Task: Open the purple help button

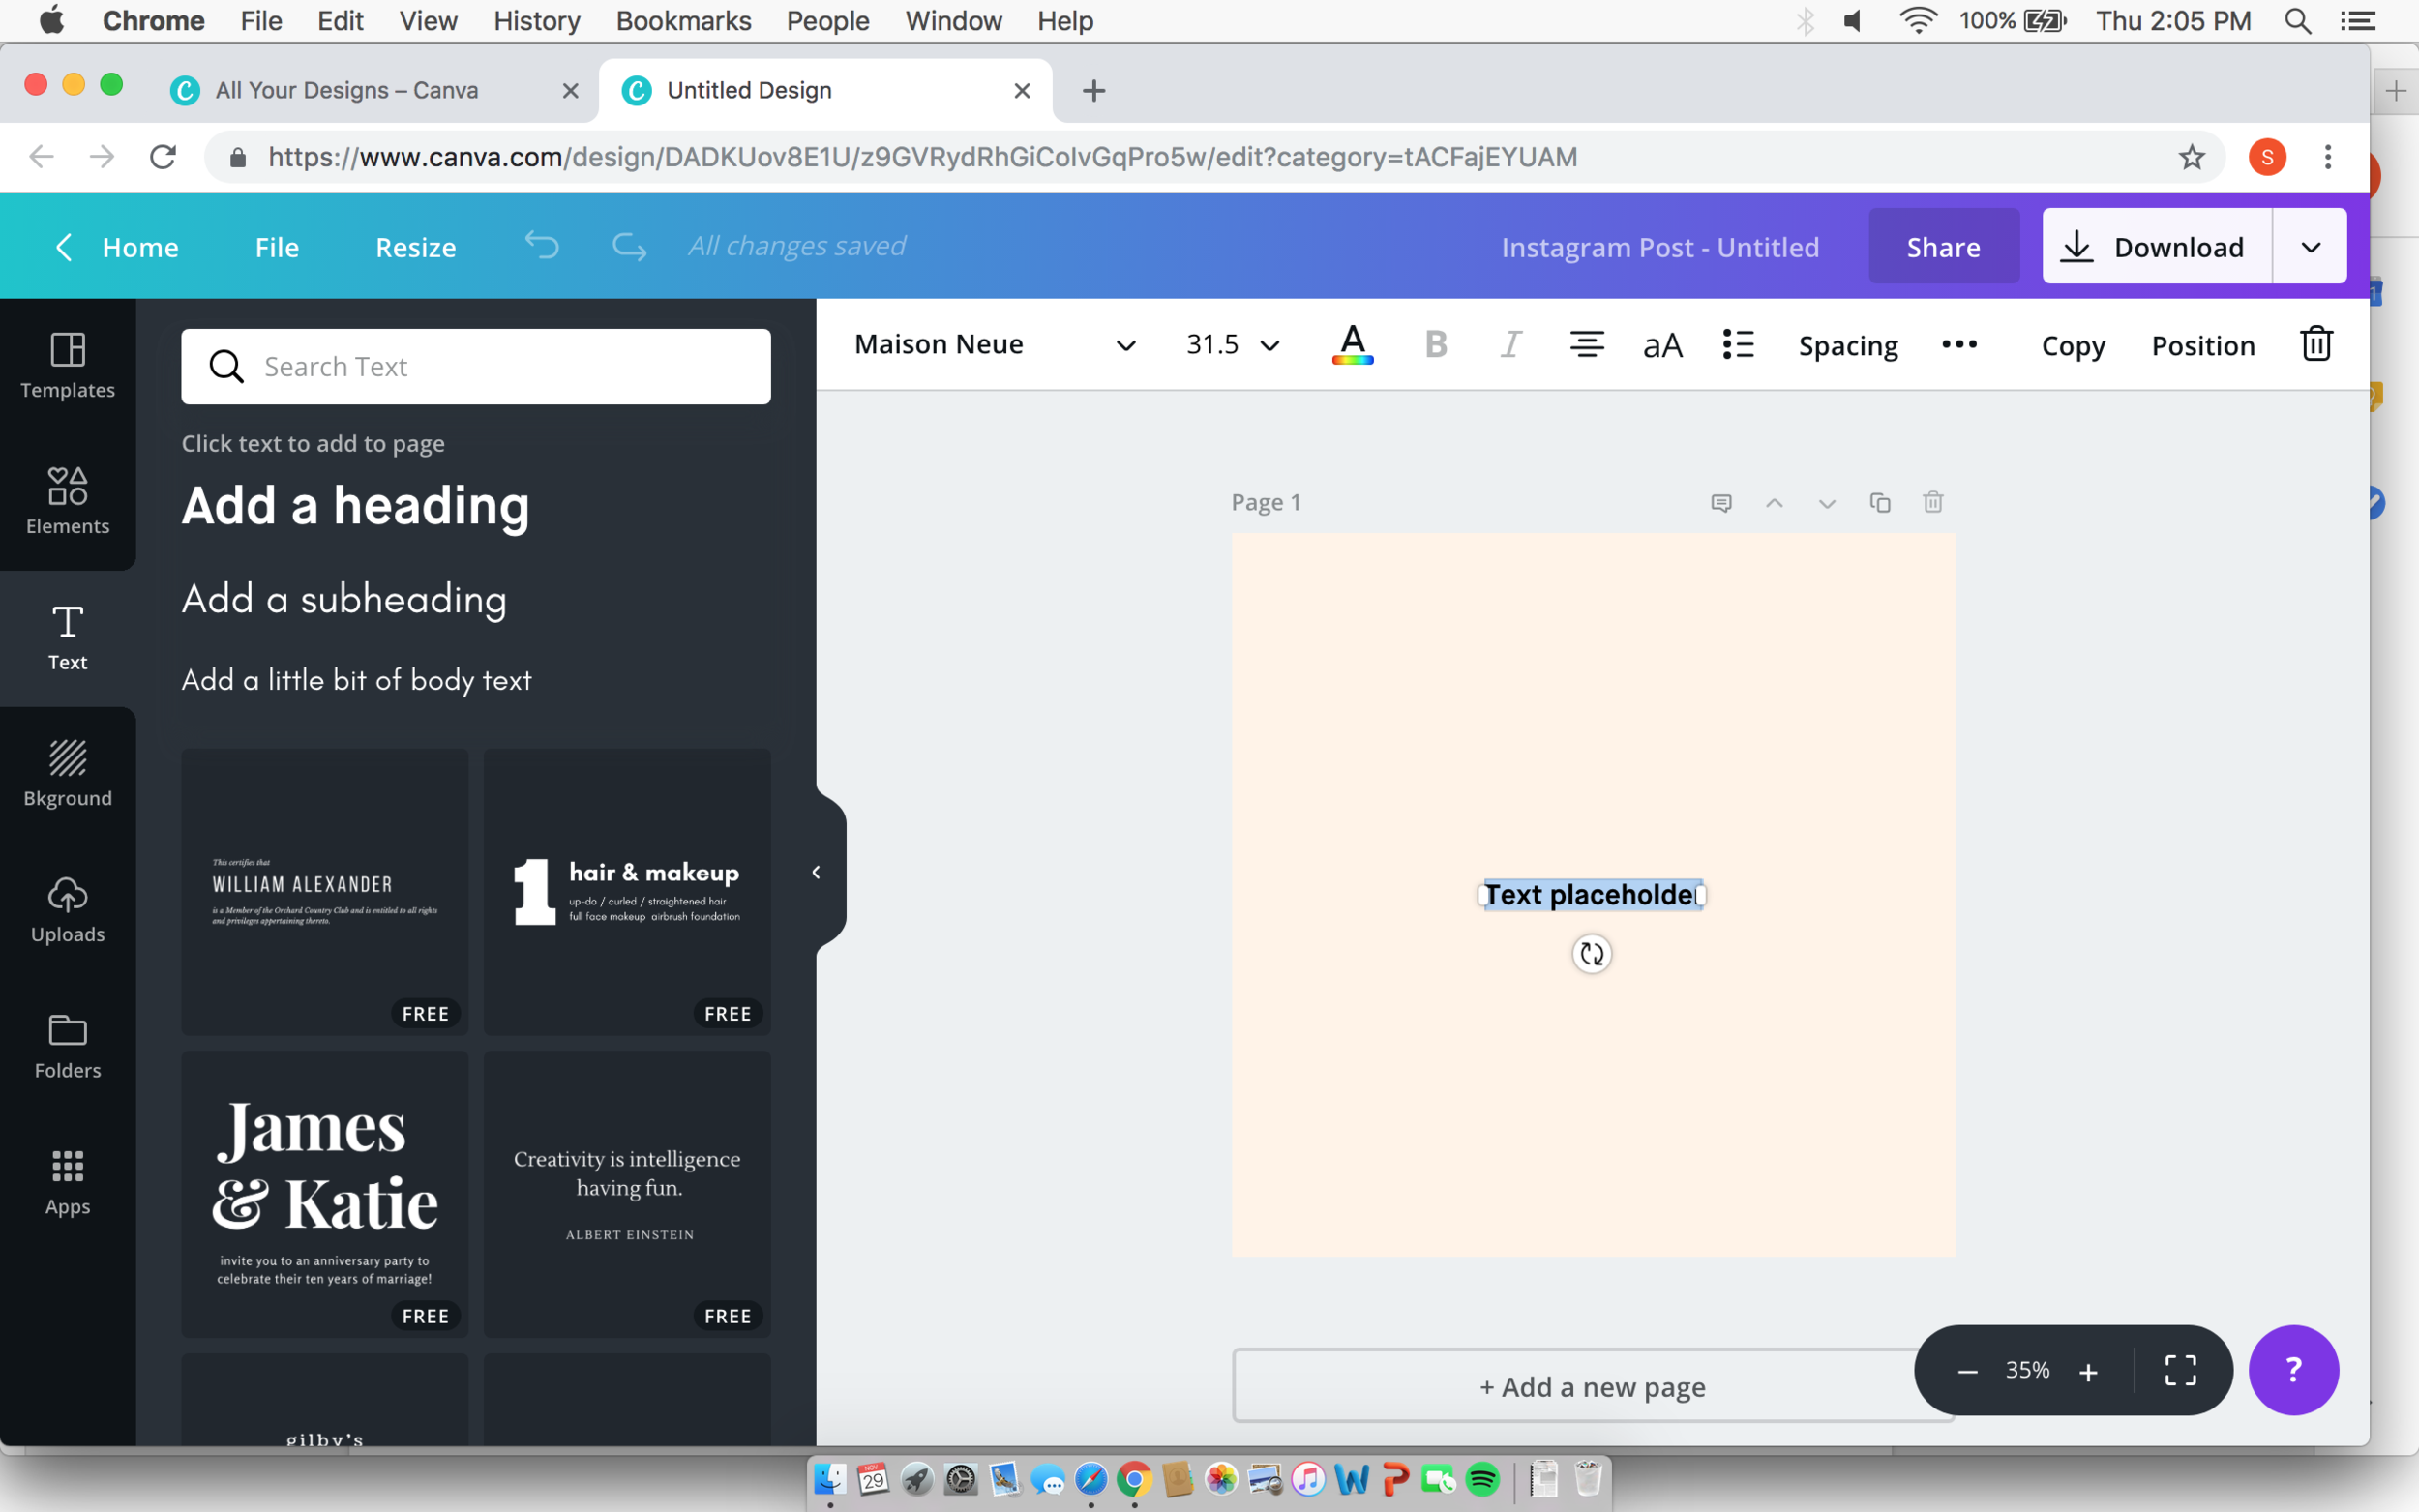Action: click(2293, 1370)
